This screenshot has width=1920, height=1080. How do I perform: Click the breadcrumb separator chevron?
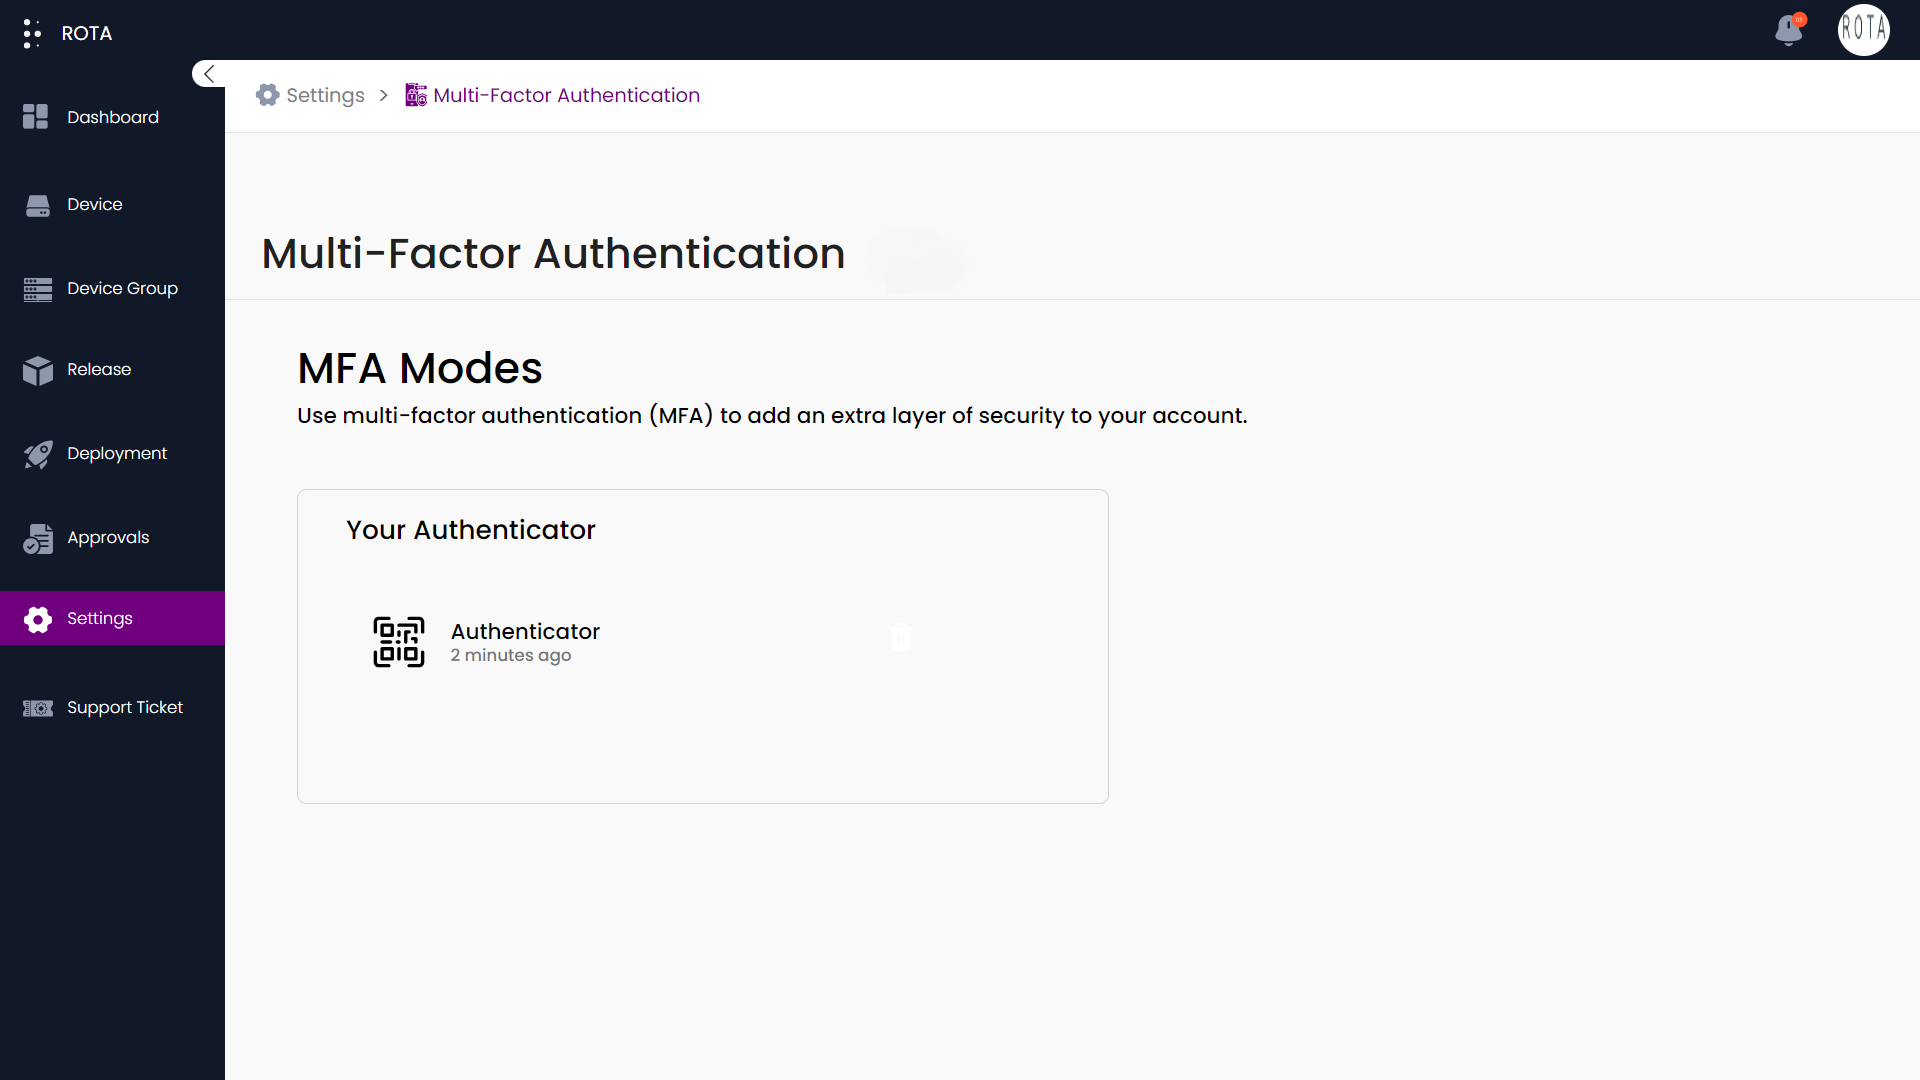tap(384, 95)
